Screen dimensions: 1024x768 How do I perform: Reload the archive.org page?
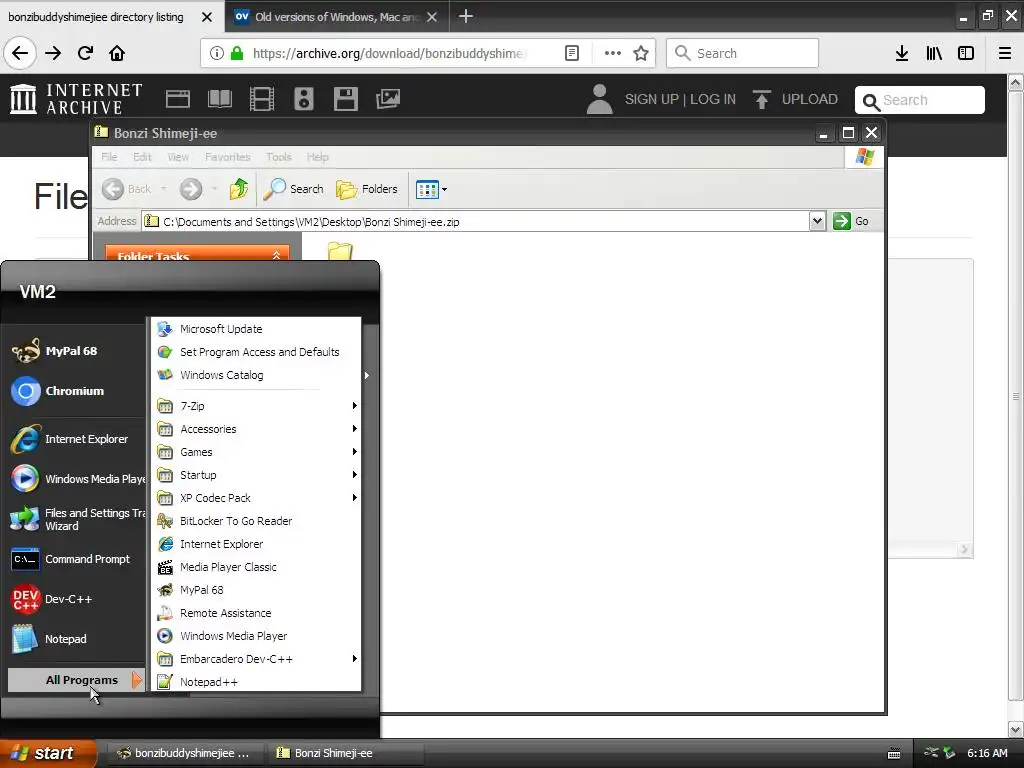click(85, 53)
